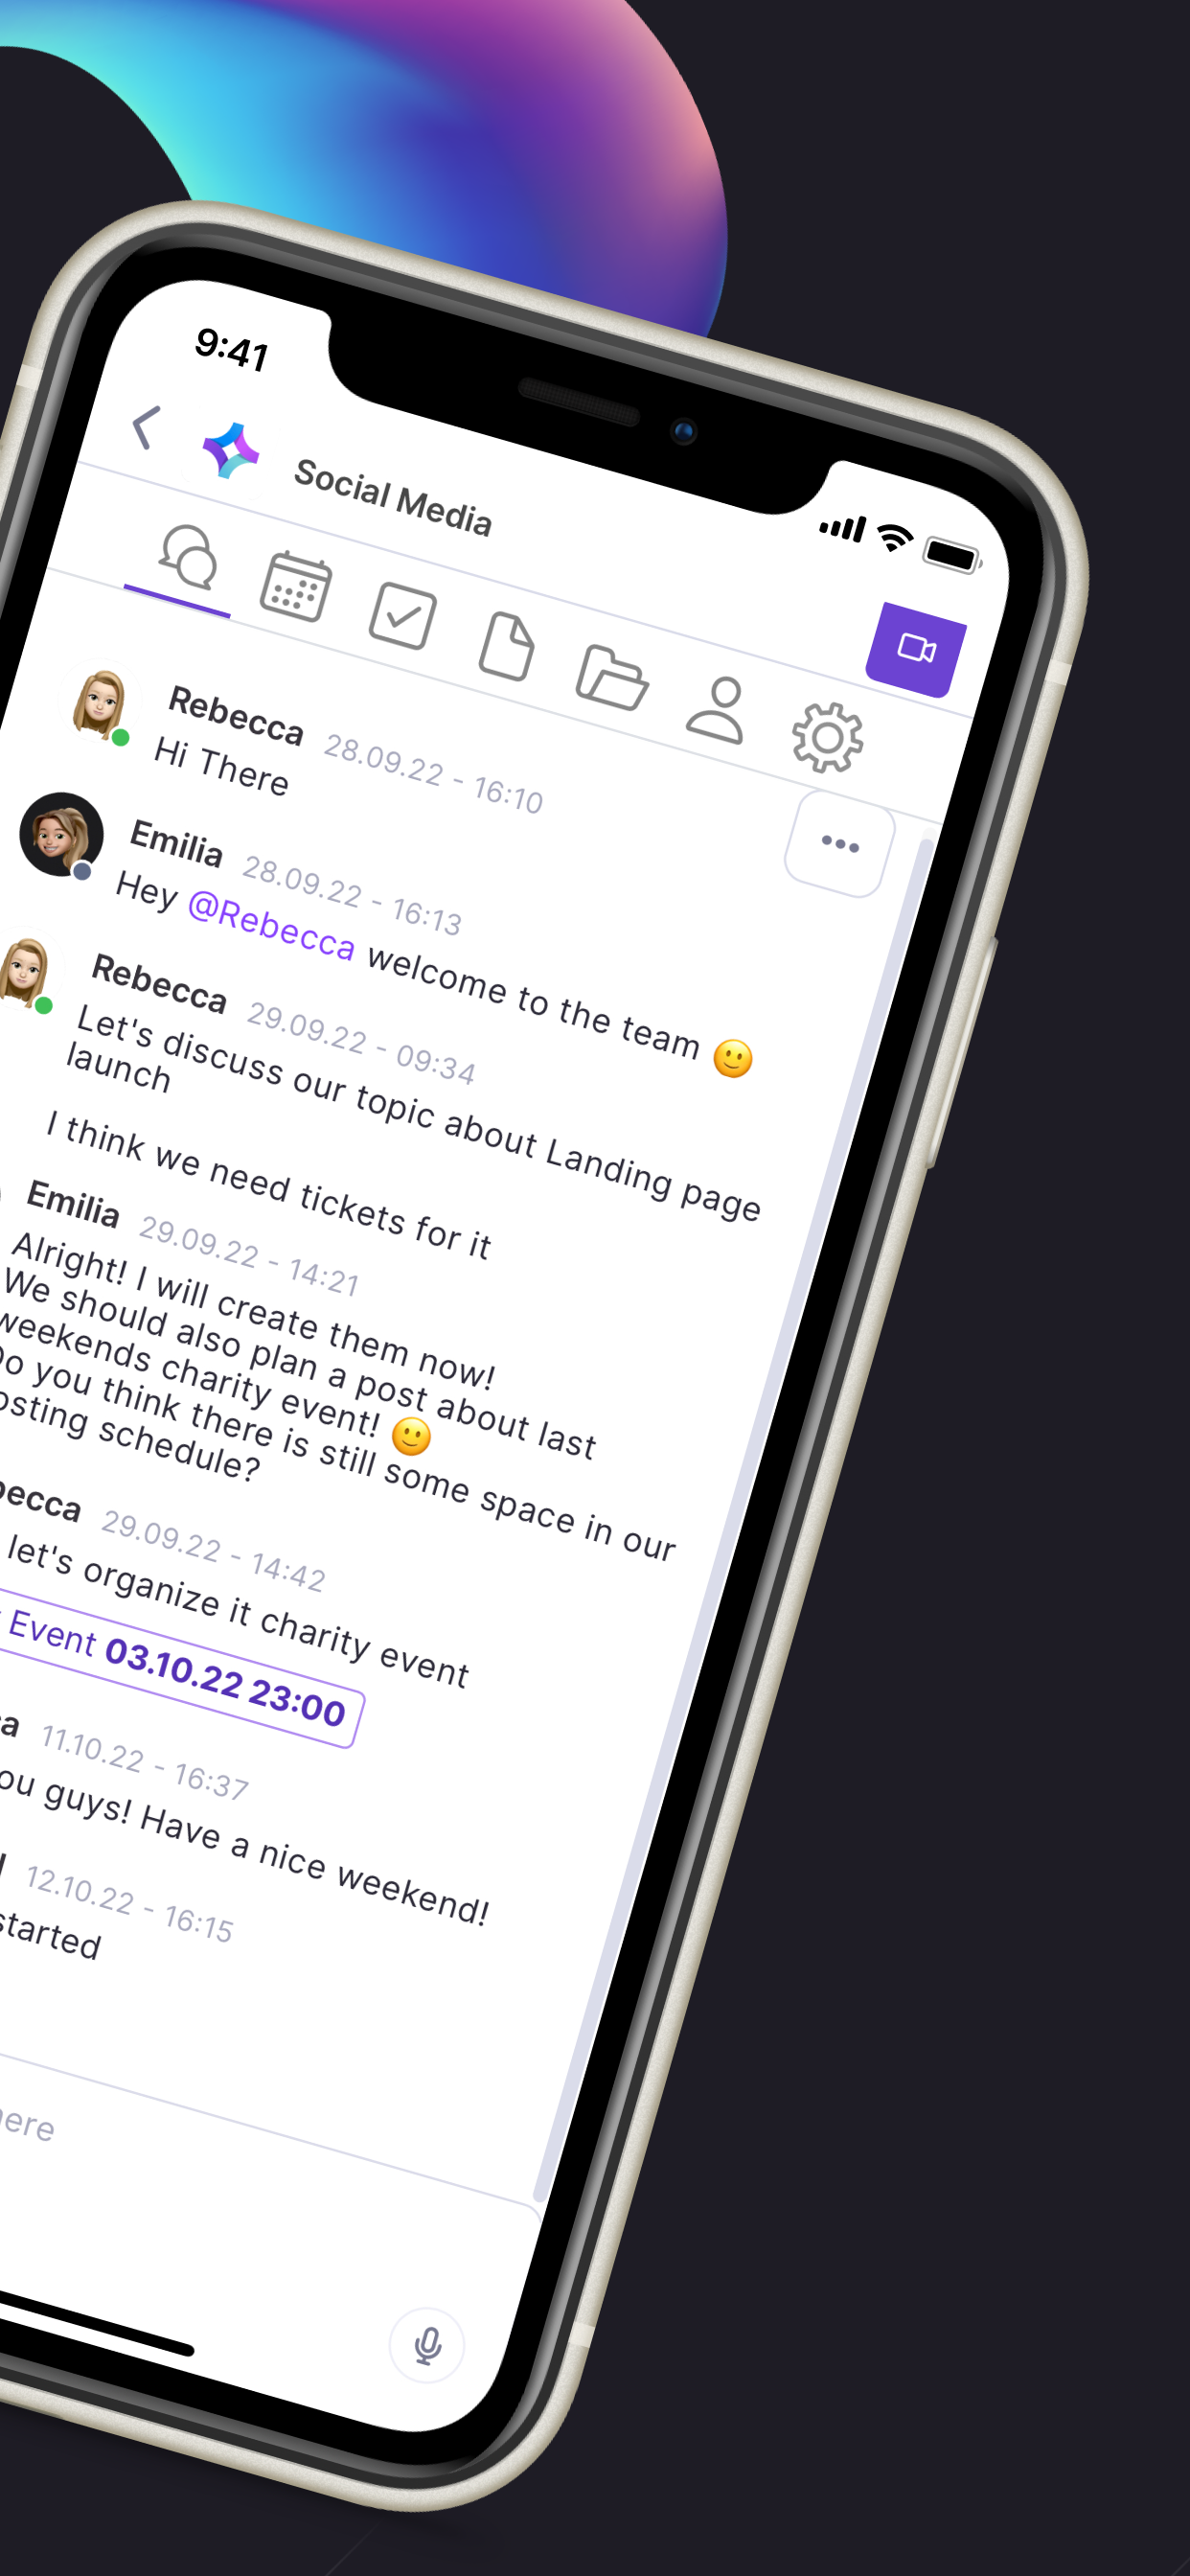Click the Social Media channel title
Viewport: 1190px width, 2576px height.
[393, 498]
